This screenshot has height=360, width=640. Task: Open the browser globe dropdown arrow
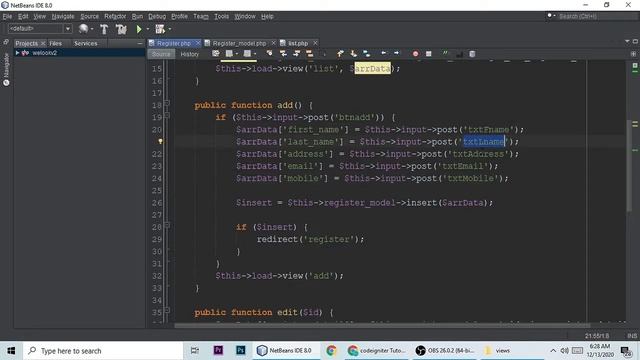[92, 29]
